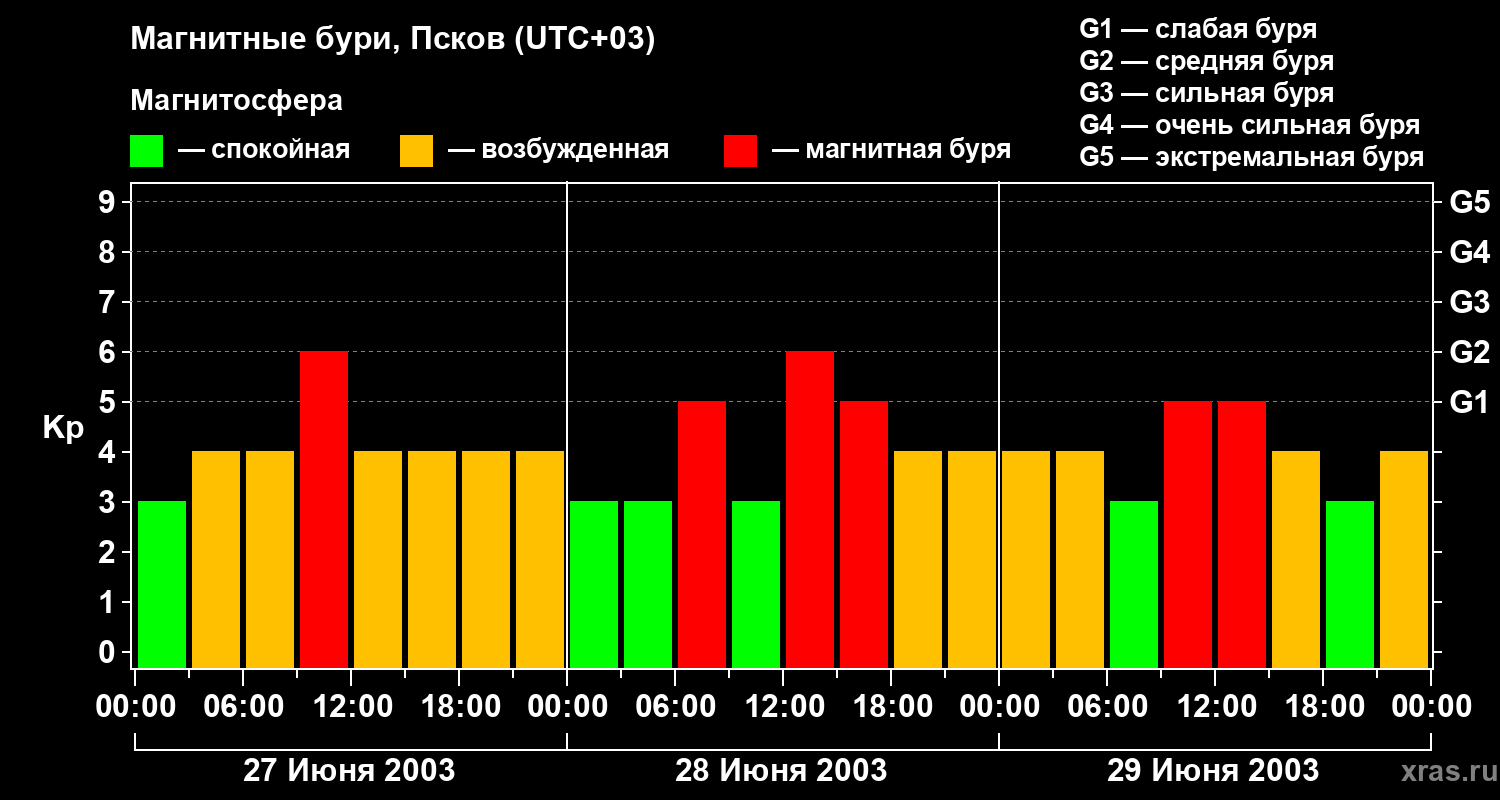
Task: Click the 21:00–00:00 yellow bar on 28 June
Action: [972, 560]
